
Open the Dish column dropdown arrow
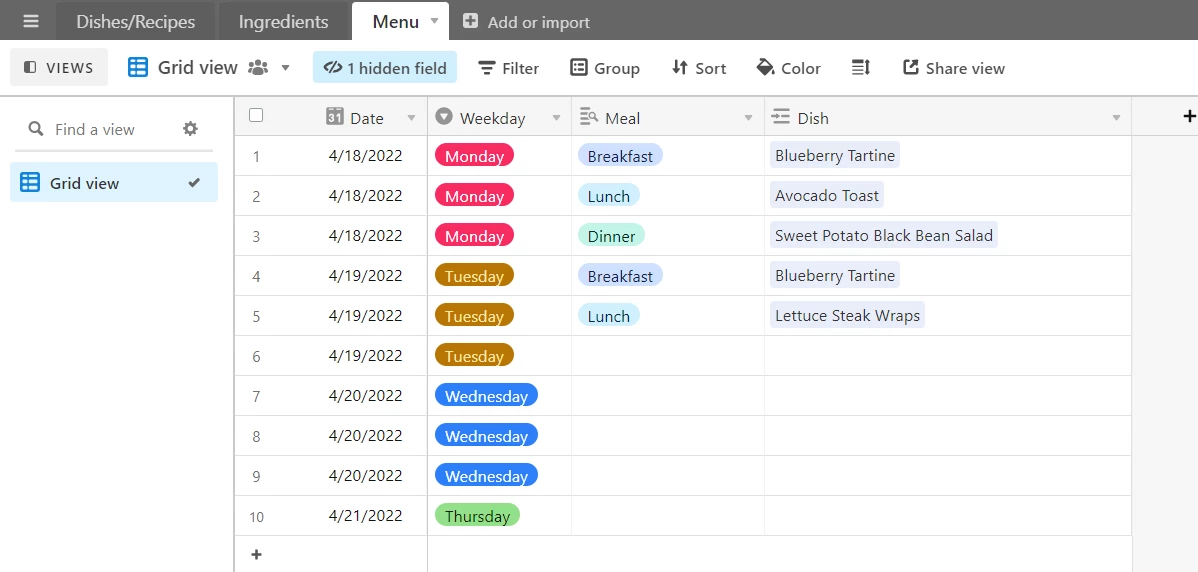point(1116,118)
